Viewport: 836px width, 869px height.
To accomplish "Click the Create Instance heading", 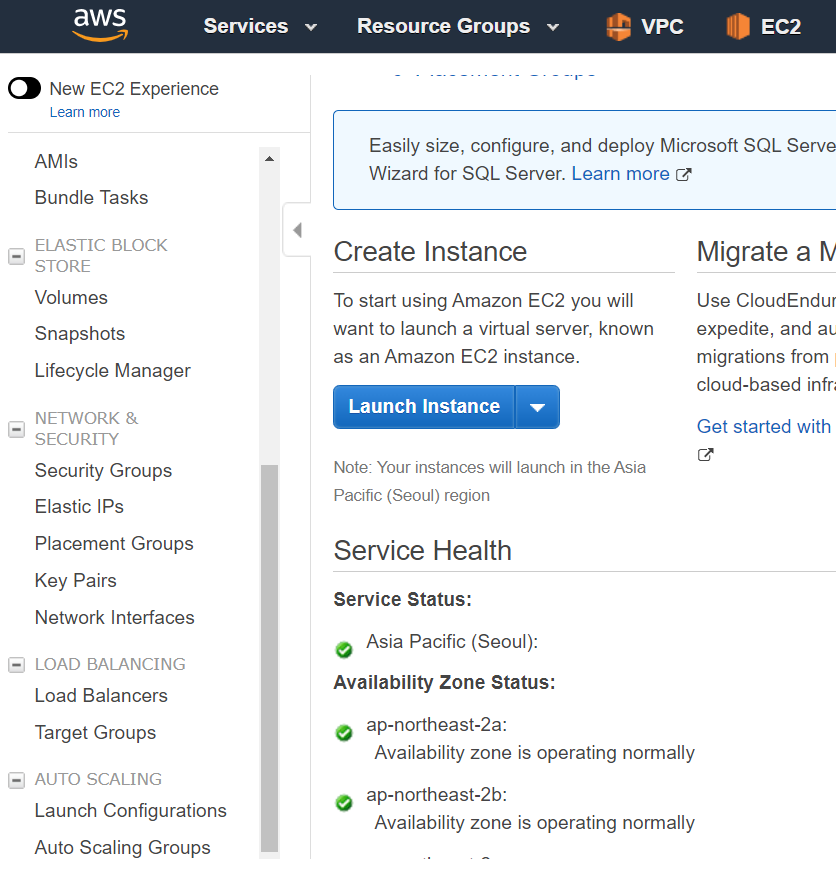I will [430, 252].
